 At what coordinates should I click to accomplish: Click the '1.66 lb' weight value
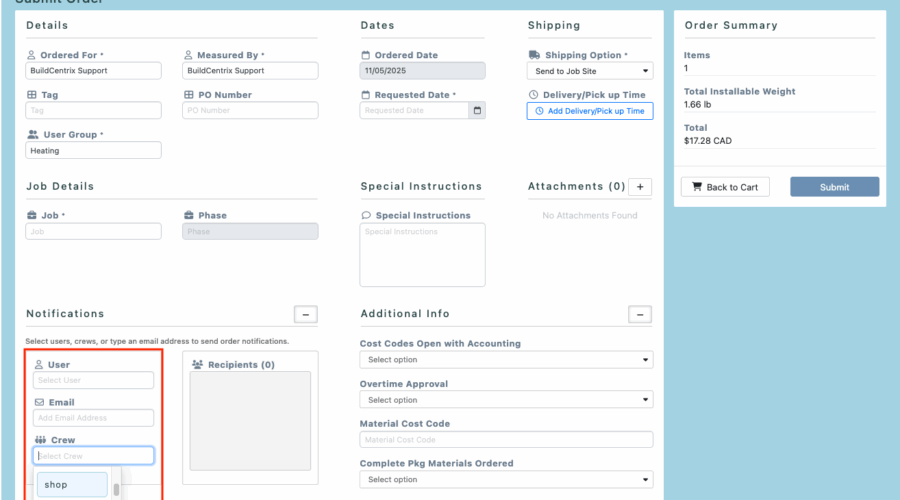click(697, 104)
